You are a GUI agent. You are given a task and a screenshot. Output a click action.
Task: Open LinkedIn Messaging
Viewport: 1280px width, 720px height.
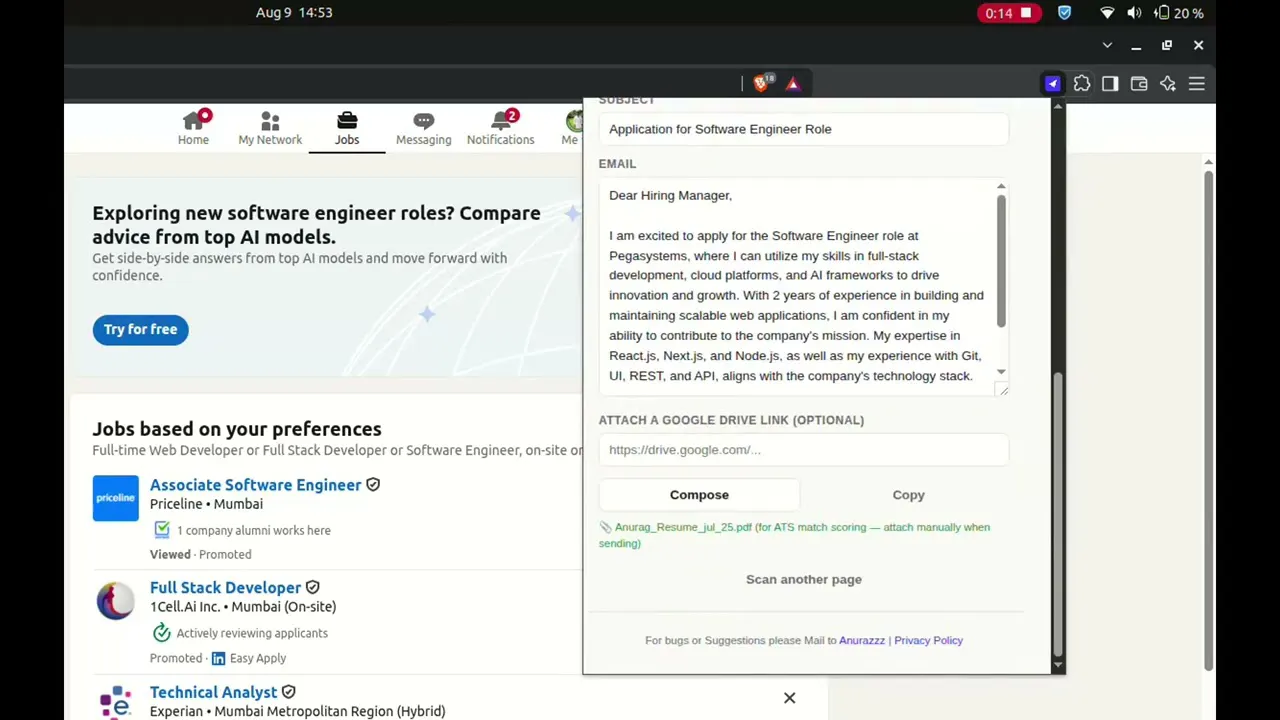[x=423, y=128]
